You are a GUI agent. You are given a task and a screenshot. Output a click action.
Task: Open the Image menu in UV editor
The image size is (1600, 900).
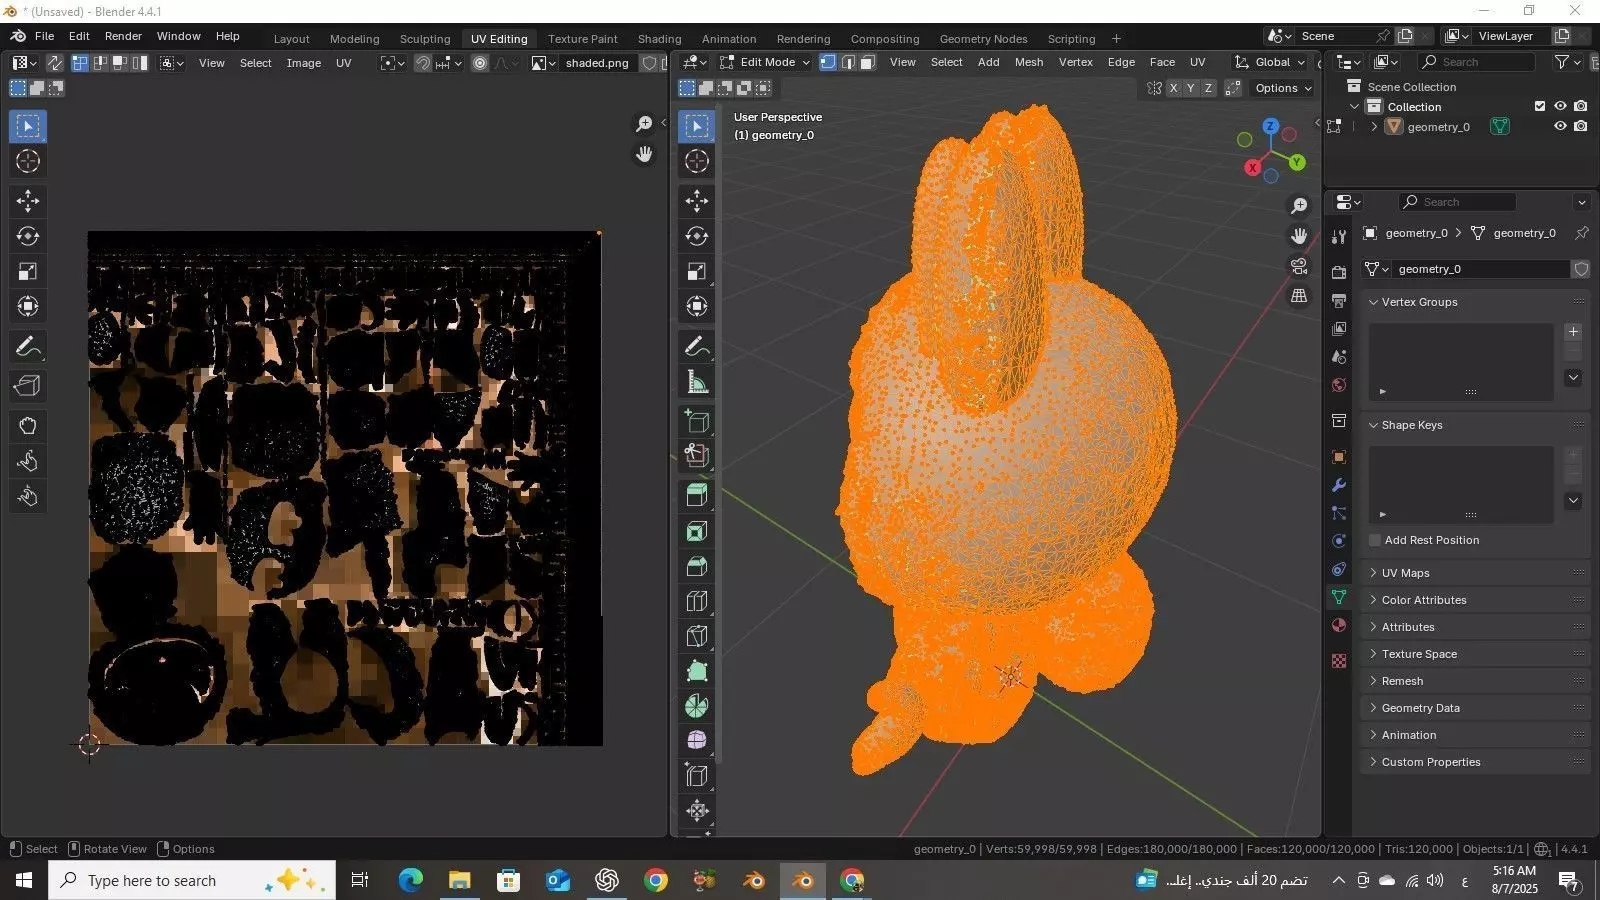click(304, 63)
